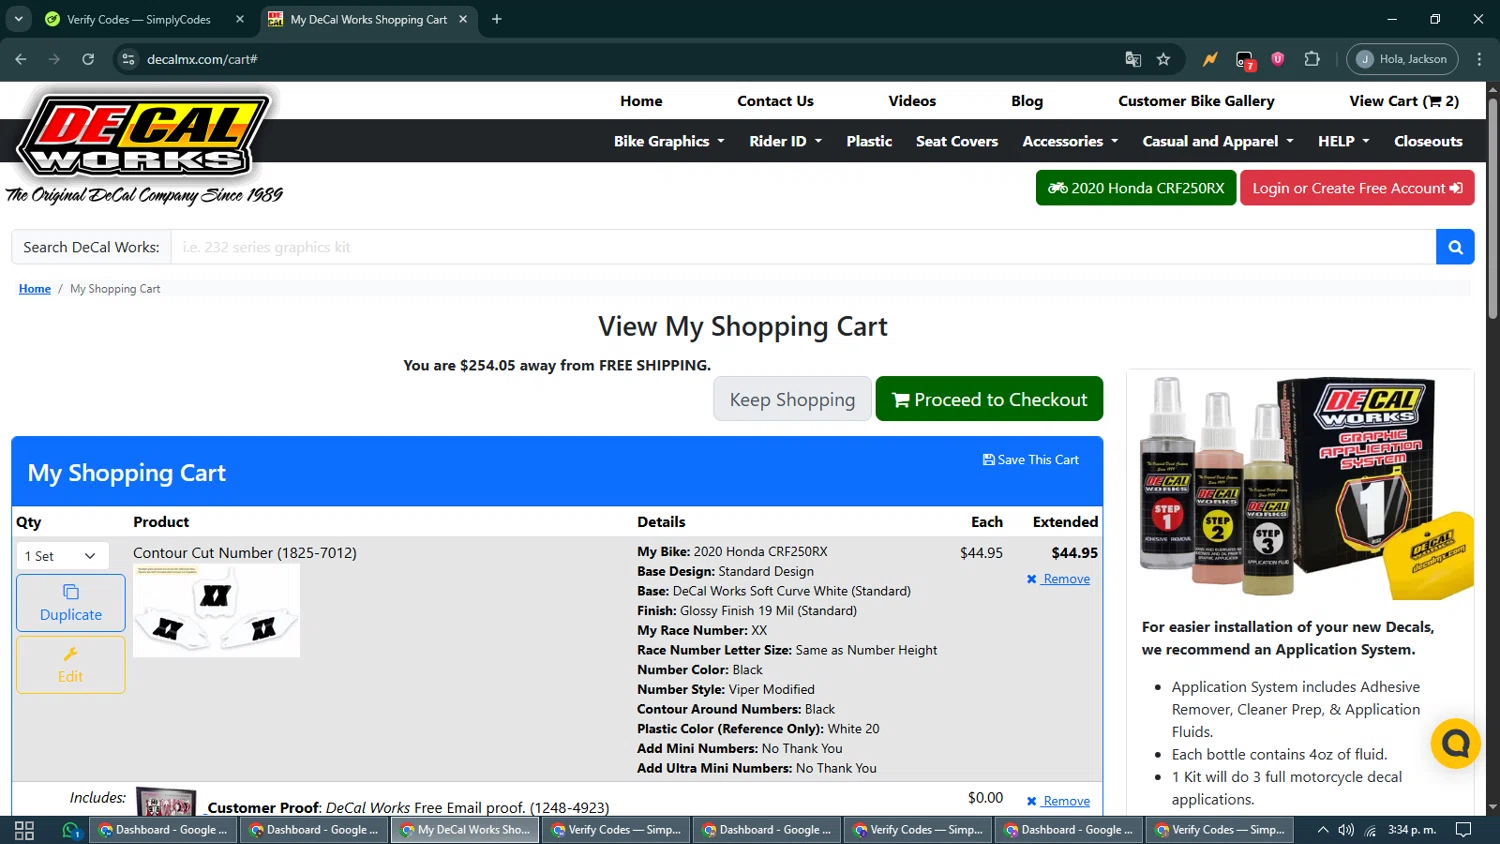Viewport: 1500px width, 844px height.
Task: Click Login or Create Free Account
Action: tap(1357, 188)
